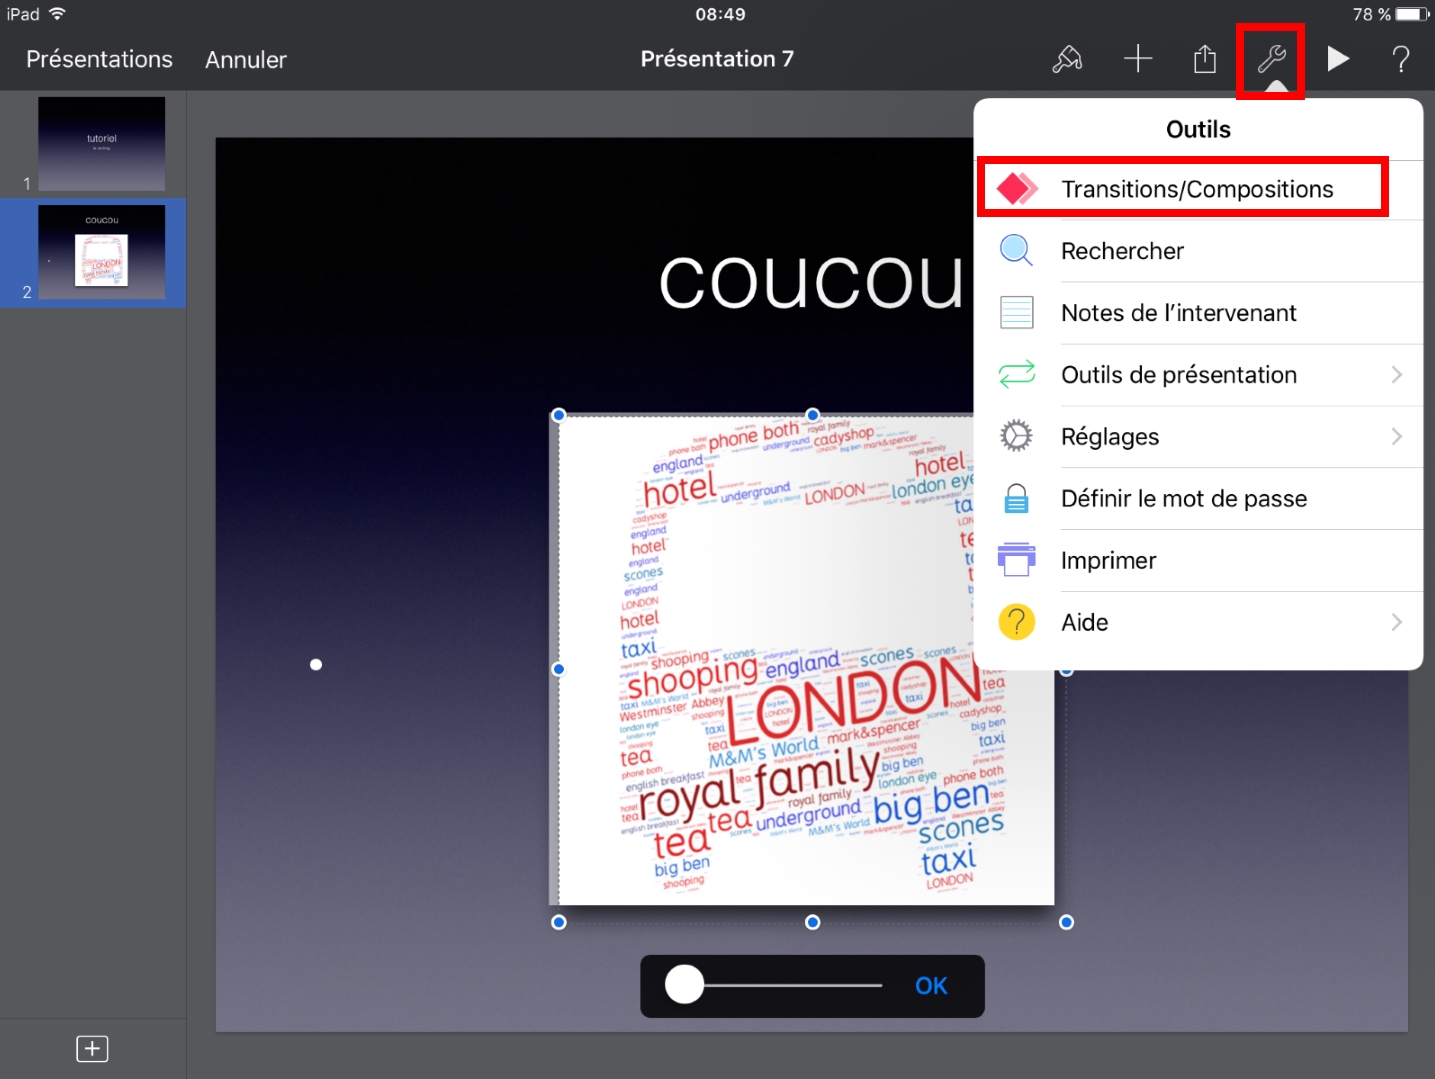Tap the Format paintbrush icon
This screenshot has width=1435, height=1079.
(1067, 60)
